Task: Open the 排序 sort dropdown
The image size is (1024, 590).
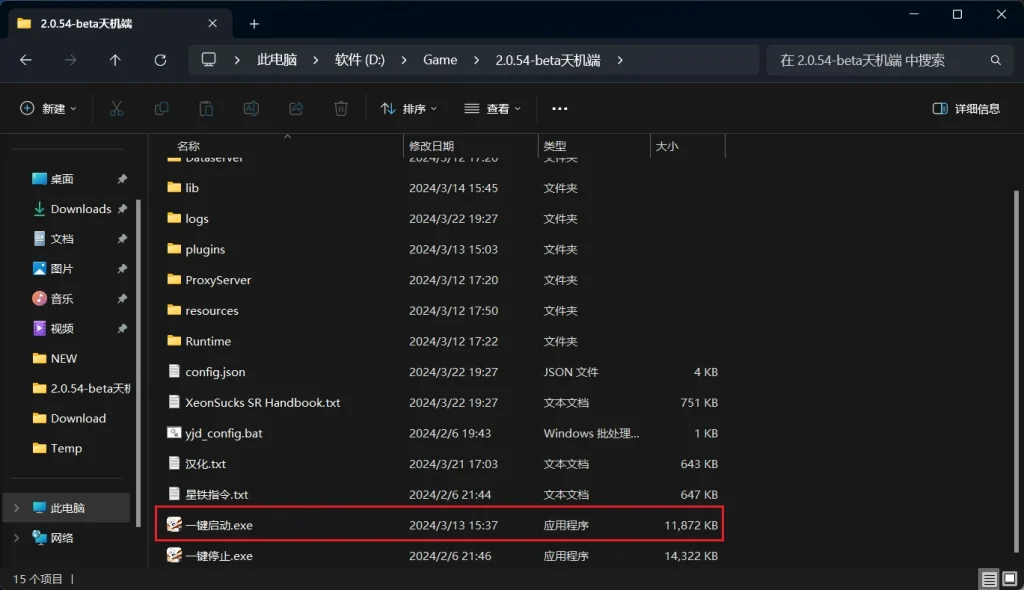Action: [410, 108]
